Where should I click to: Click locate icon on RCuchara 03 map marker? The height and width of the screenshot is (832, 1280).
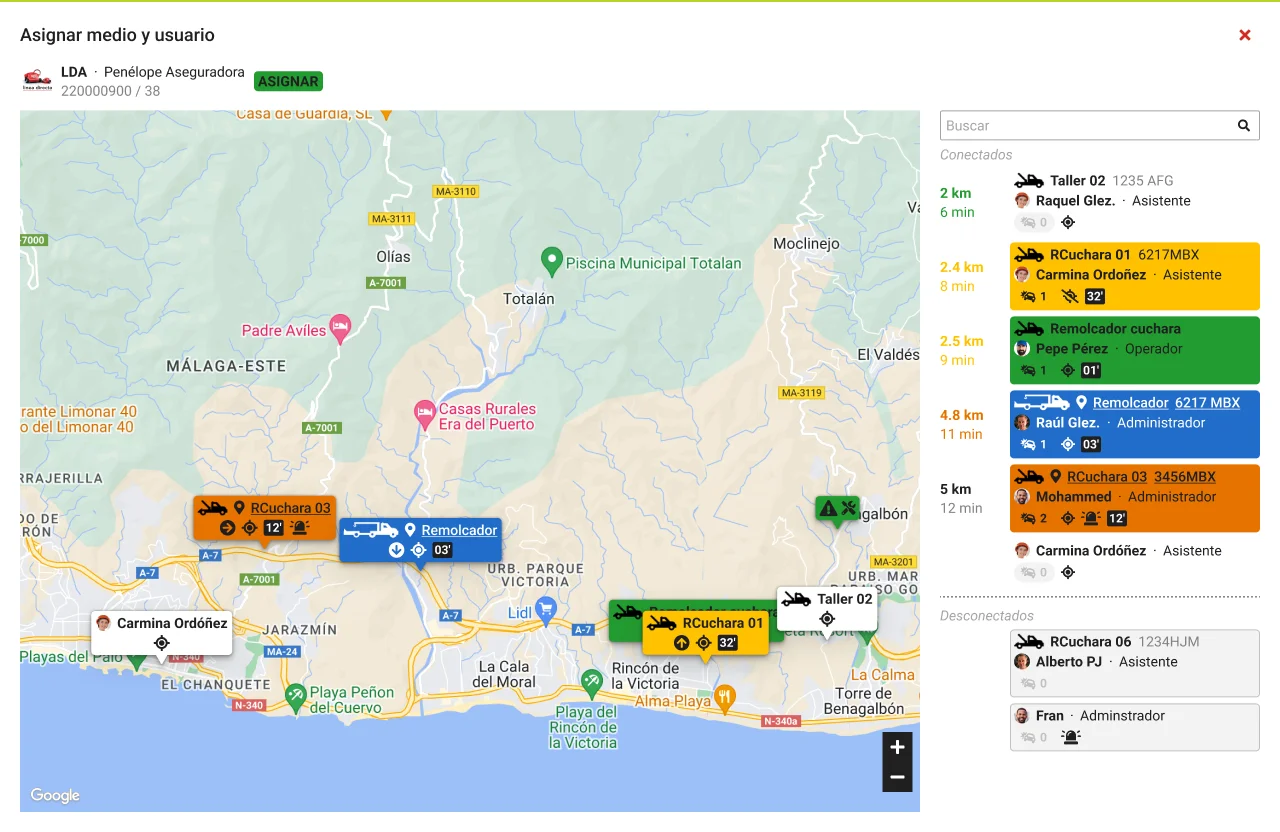point(250,528)
